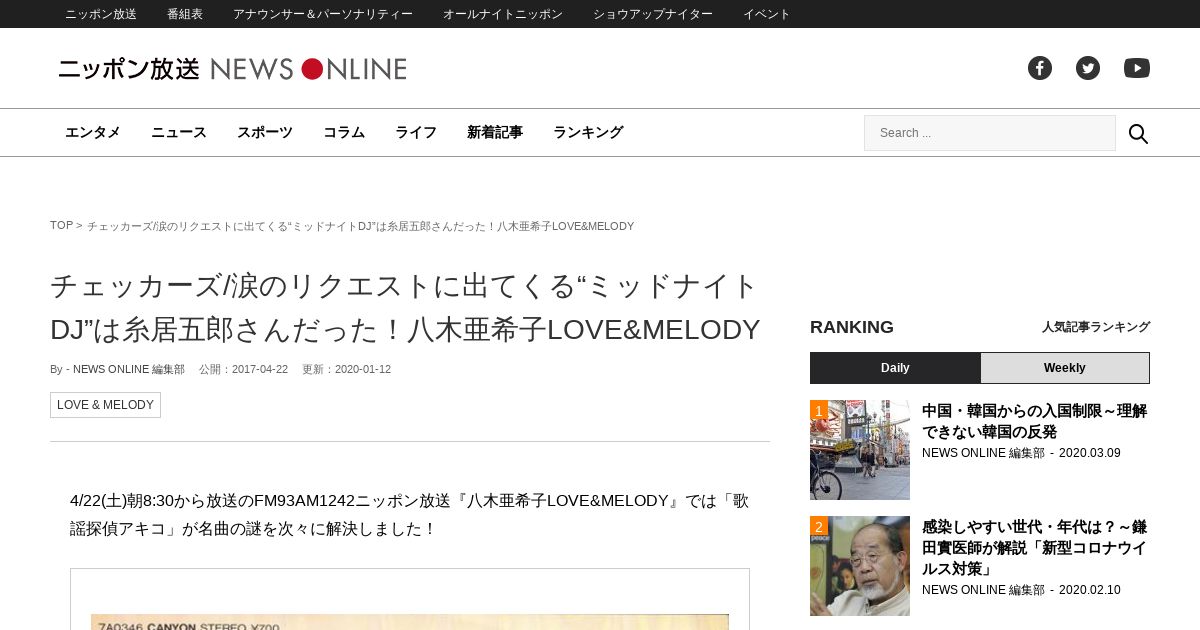Click TOP breadcrumb link
The image size is (1200, 630).
[61, 226]
